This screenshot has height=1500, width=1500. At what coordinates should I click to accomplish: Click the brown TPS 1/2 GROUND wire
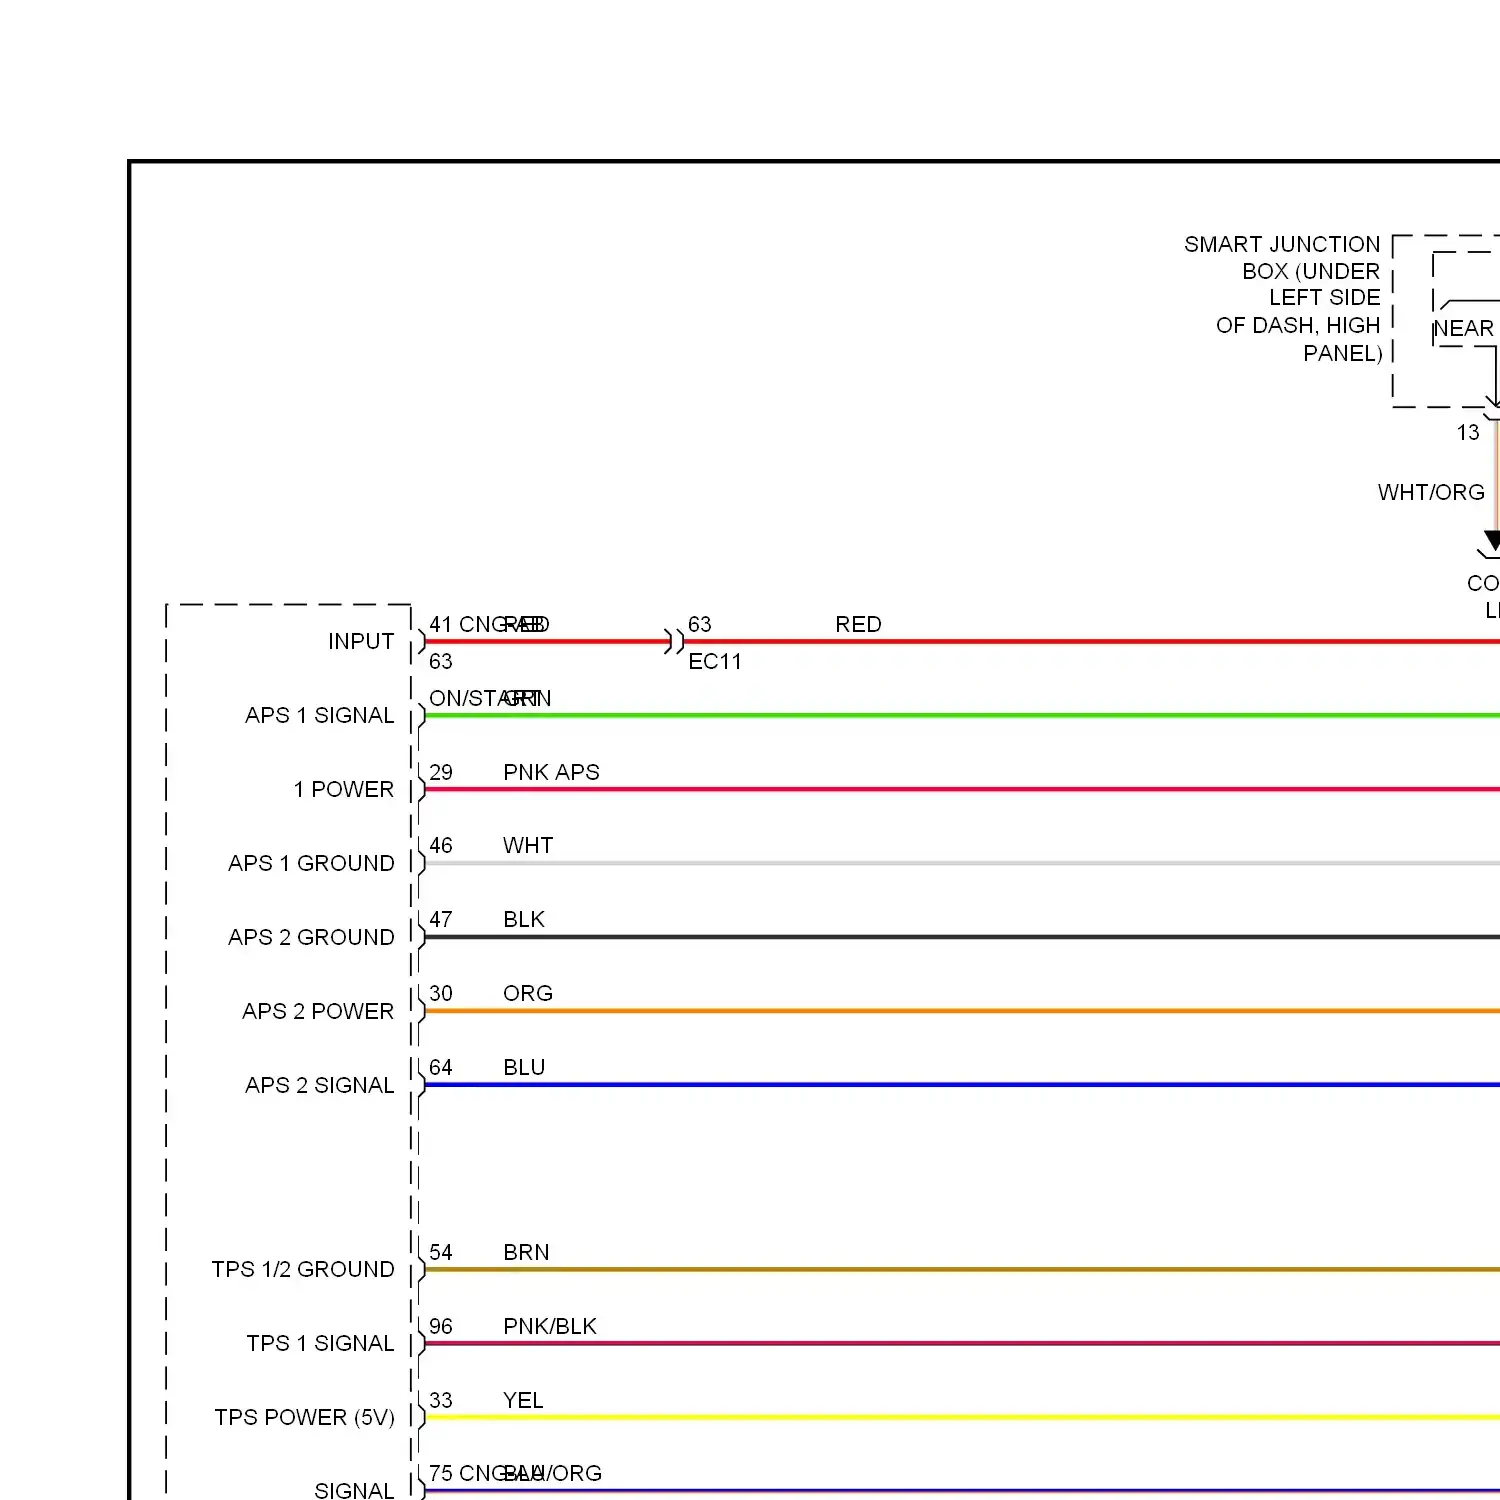[x=962, y=1269]
